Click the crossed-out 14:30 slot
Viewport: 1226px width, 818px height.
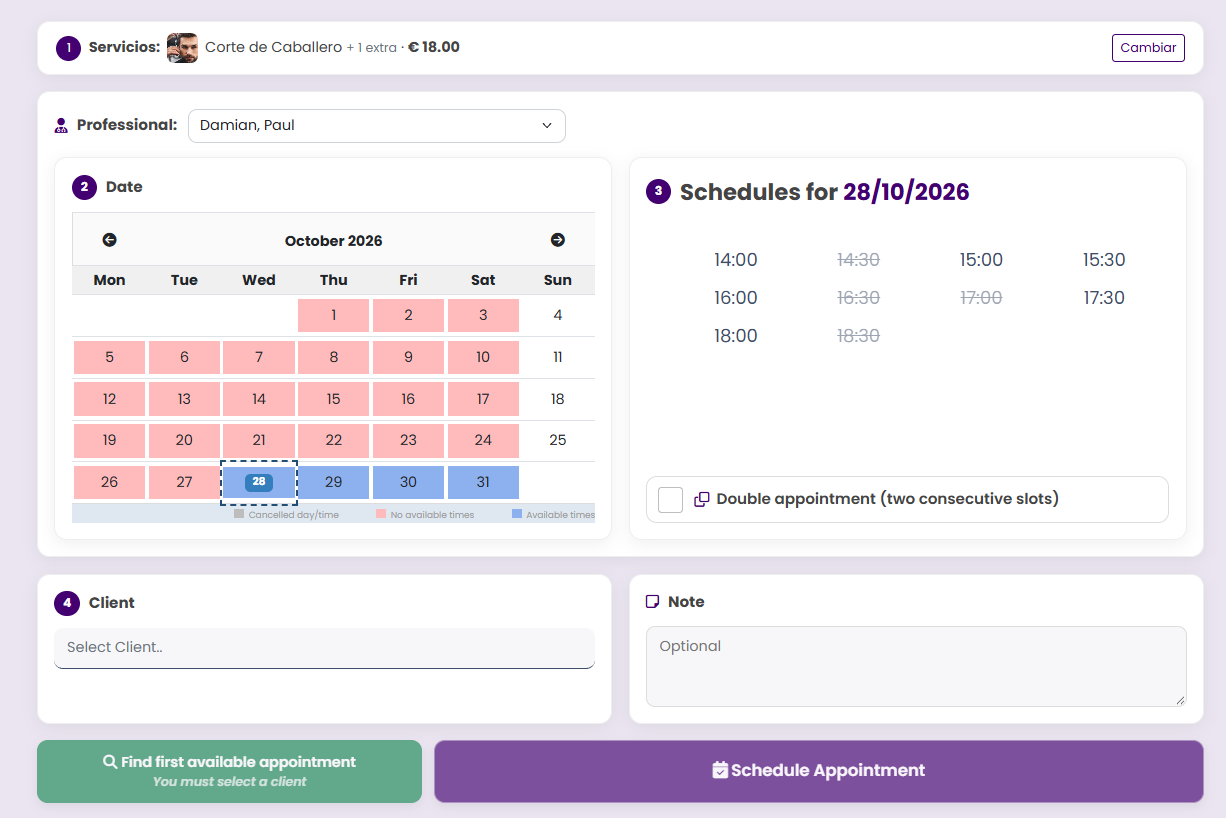click(858, 260)
